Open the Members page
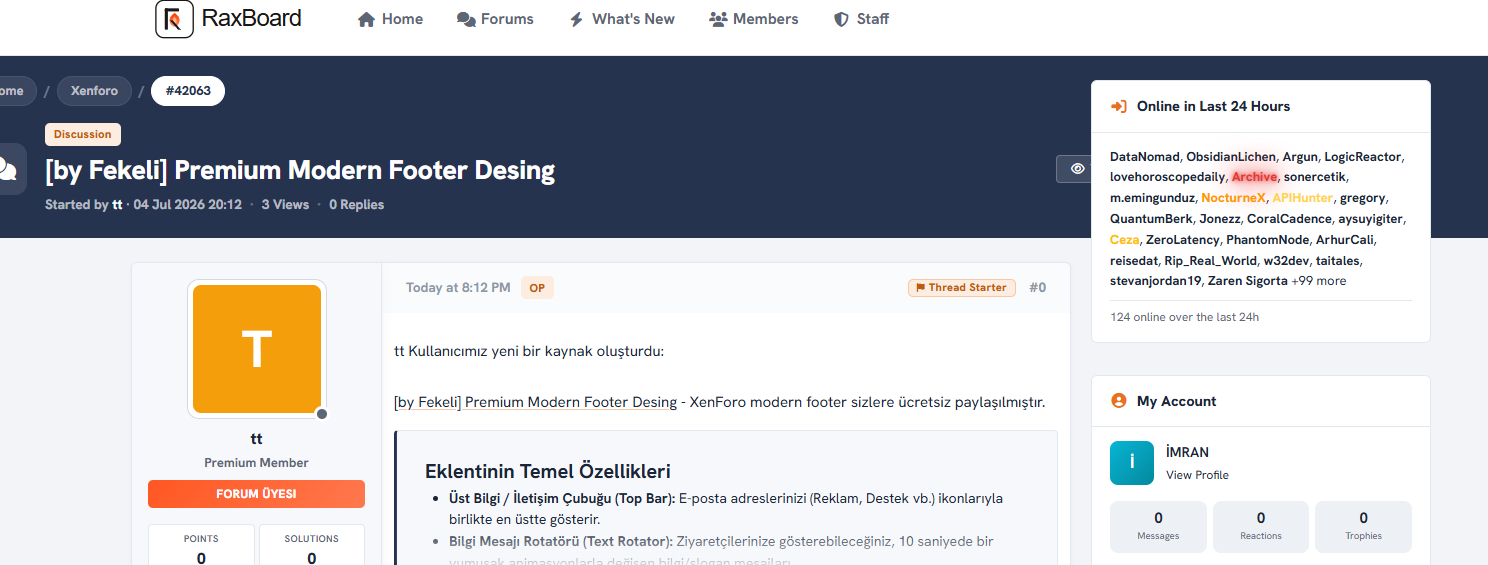 tap(753, 19)
